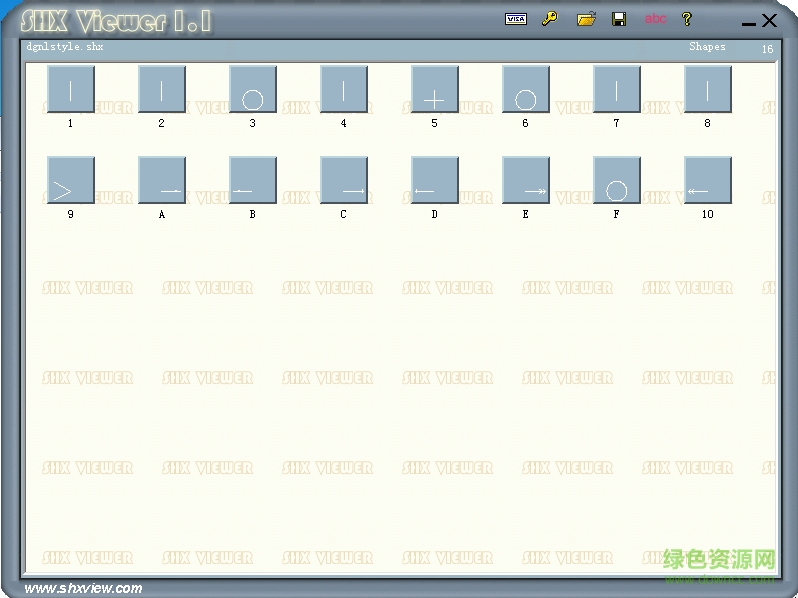Viewport: 798px width, 598px height.
Task: Select the plus sign shape 5
Action: point(435,90)
